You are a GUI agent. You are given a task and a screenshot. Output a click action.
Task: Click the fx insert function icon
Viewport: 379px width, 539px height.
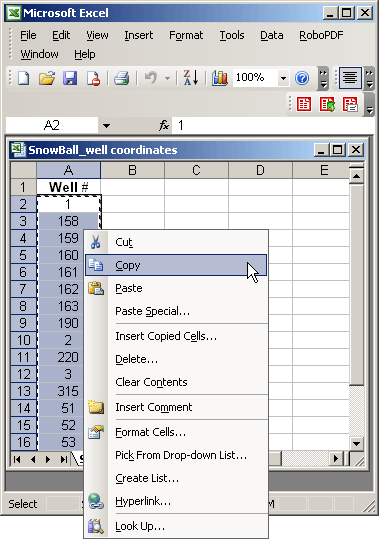click(x=164, y=125)
